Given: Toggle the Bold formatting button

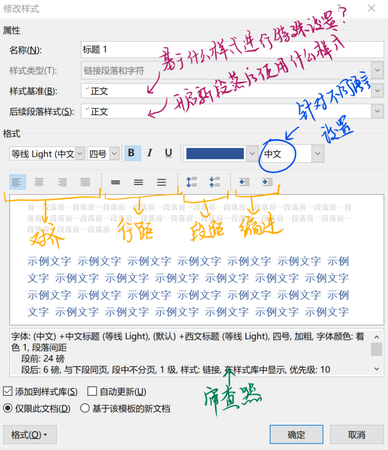Looking at the screenshot, I should (132, 153).
